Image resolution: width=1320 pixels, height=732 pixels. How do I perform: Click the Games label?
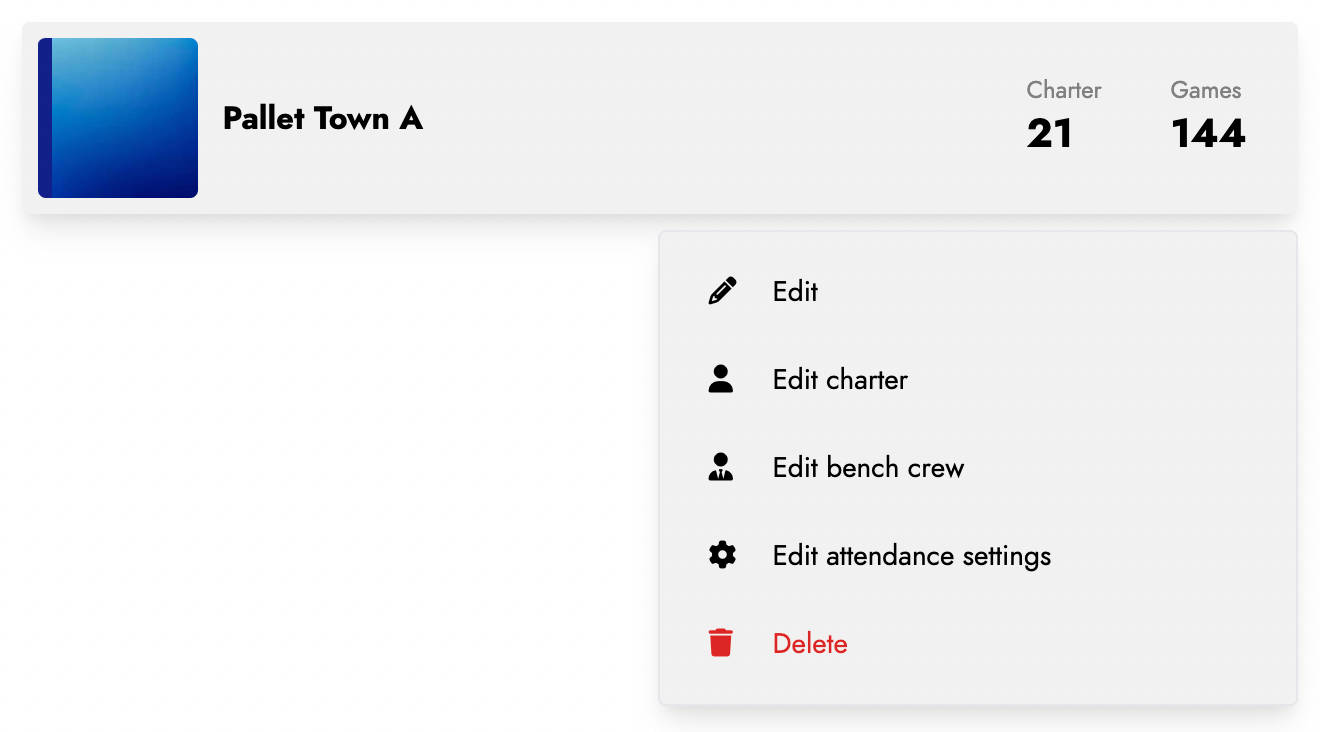click(x=1206, y=90)
